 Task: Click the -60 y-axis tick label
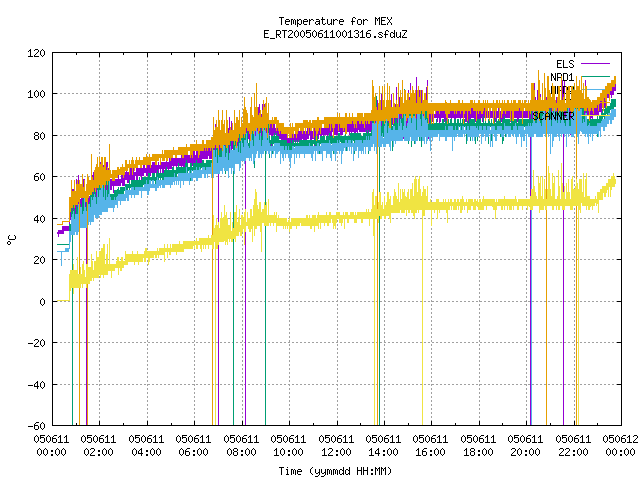point(36,426)
